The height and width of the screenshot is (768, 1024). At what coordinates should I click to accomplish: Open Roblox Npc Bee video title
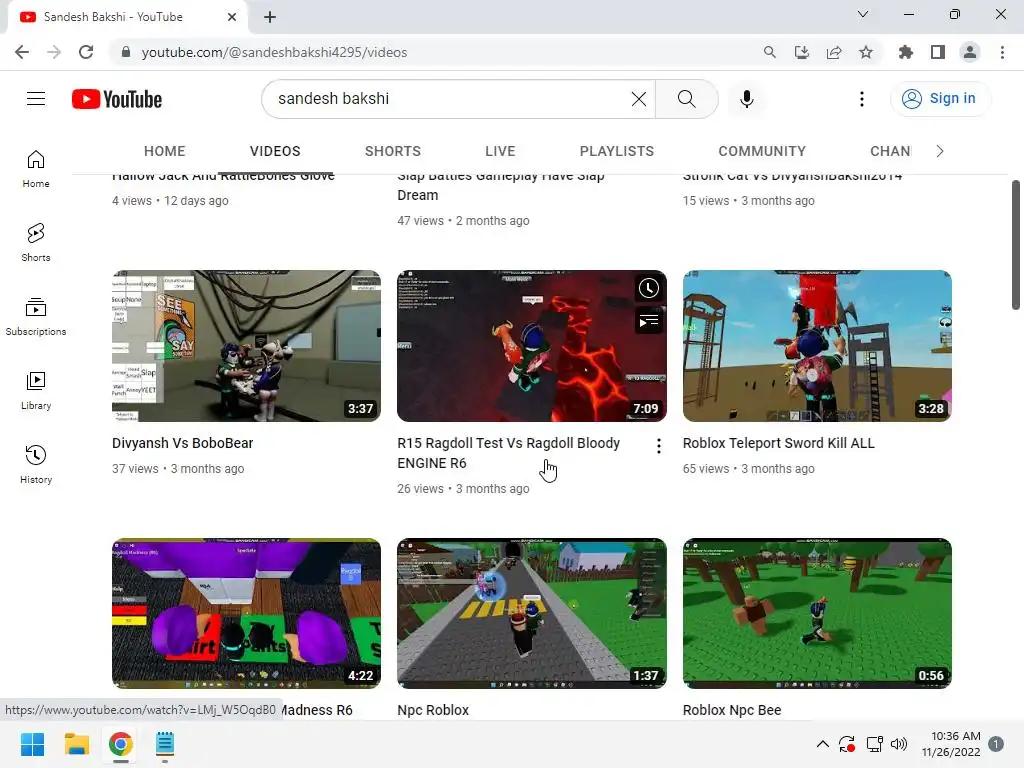pyautogui.click(x=732, y=710)
